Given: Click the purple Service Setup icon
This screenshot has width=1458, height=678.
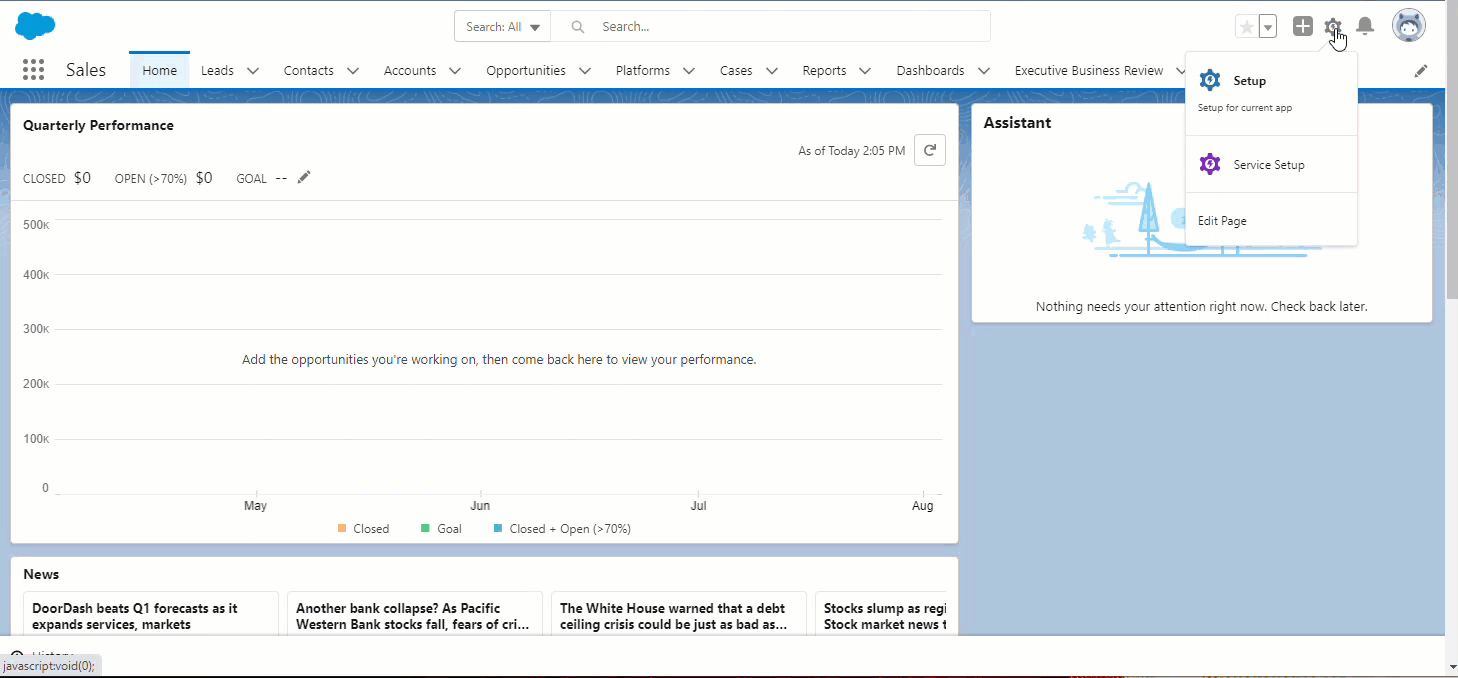Looking at the screenshot, I should [1210, 164].
